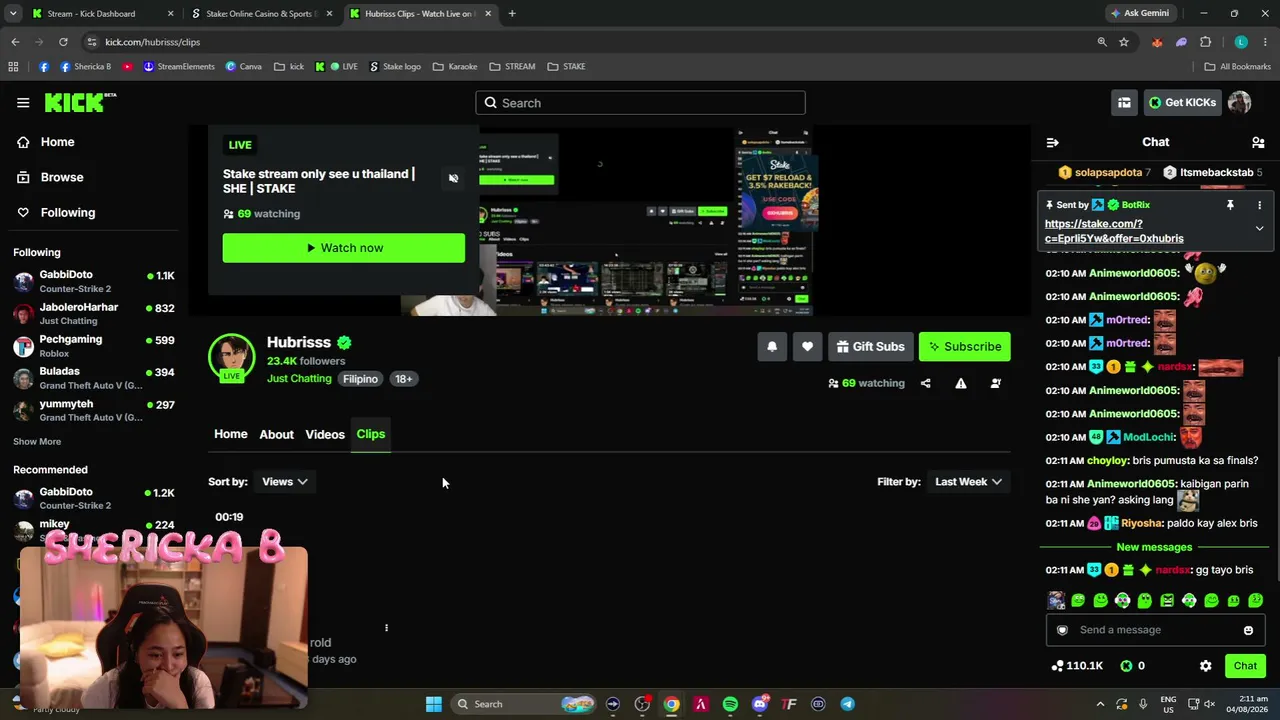This screenshot has height=720, width=1280.
Task: Open the Windows Start menu
Action: (434, 704)
